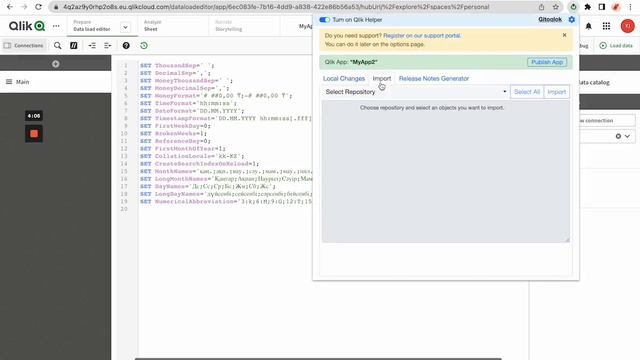The image size is (640, 360).
Task: Click the SET FirstWeekDay=0 line
Action: pos(176,126)
